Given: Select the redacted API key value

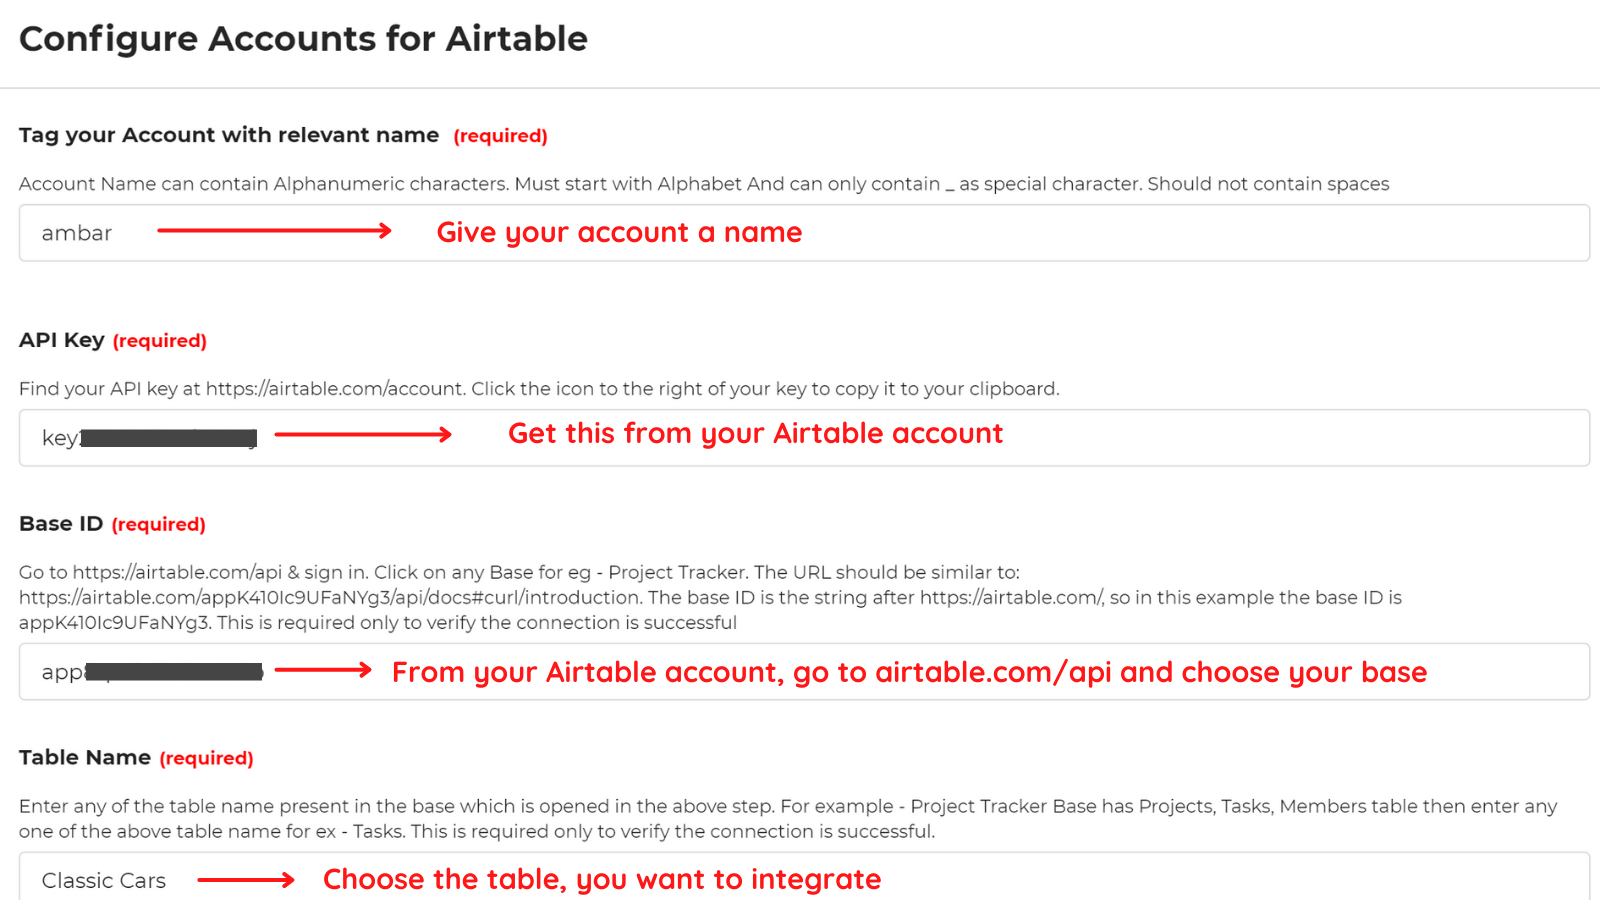Looking at the screenshot, I should tap(168, 437).
